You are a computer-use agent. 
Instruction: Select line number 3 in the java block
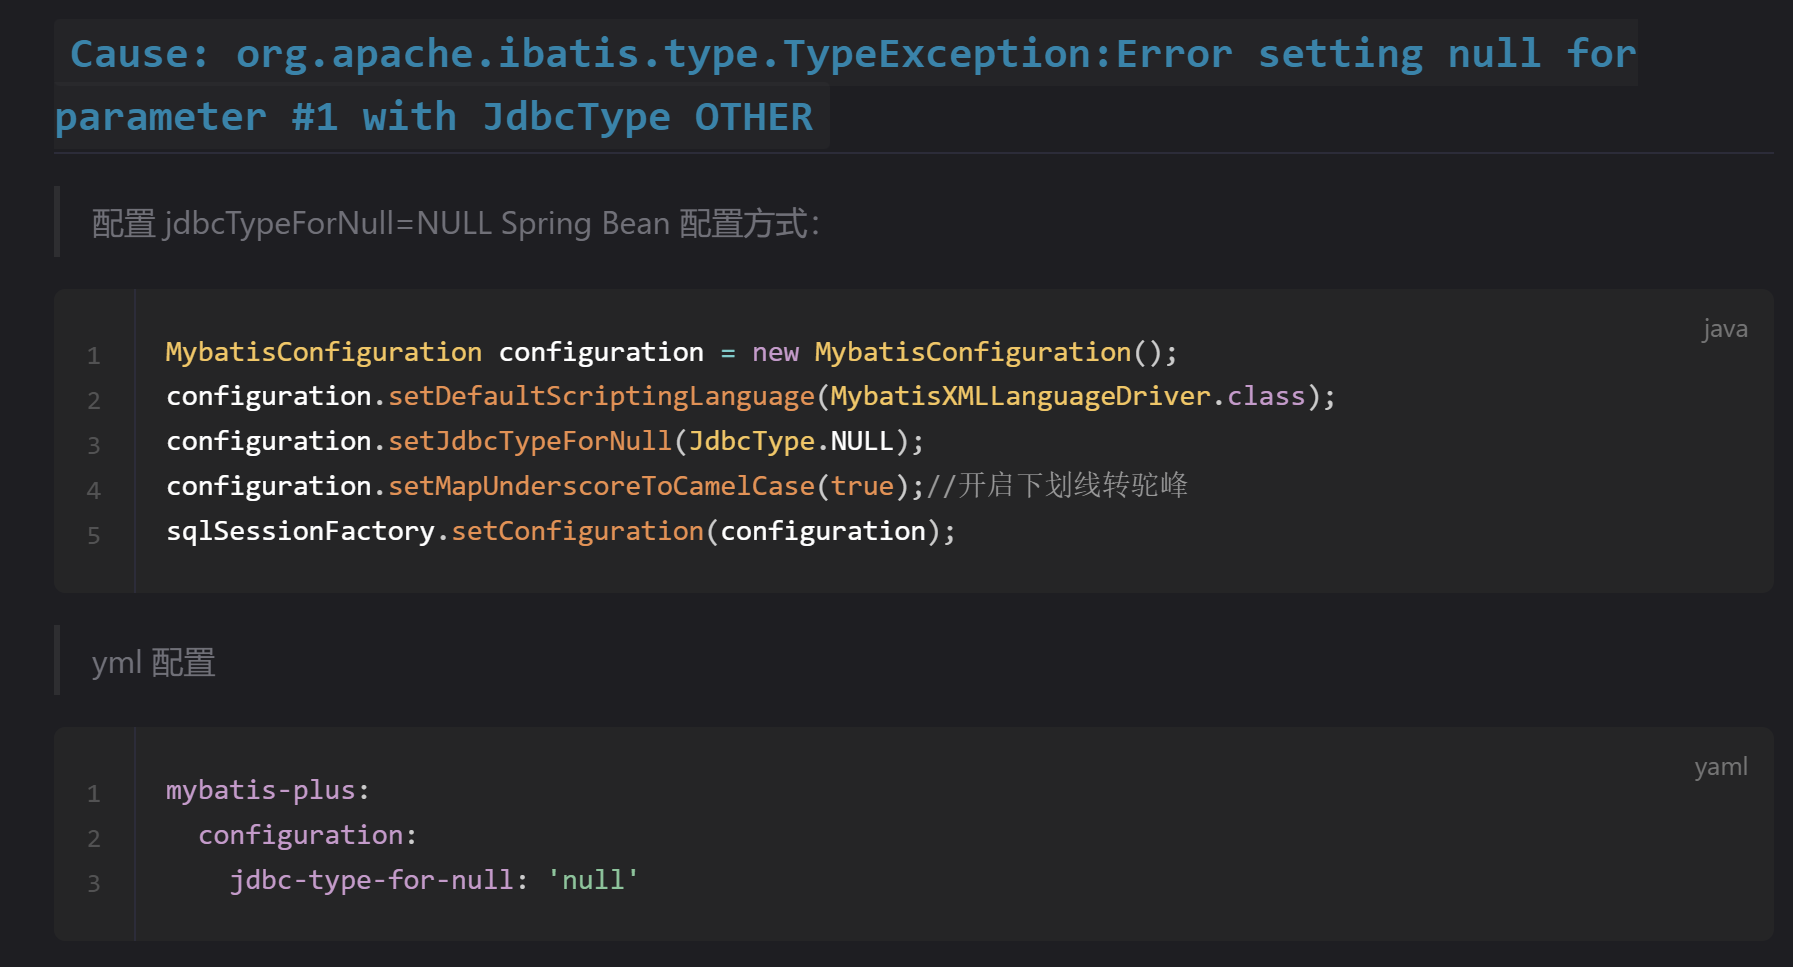(x=94, y=445)
